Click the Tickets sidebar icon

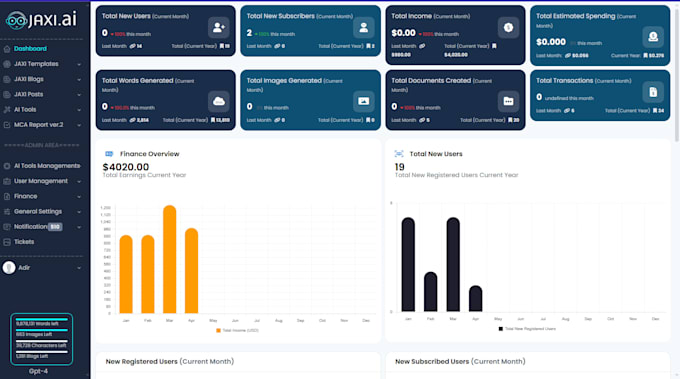pyautogui.click(x=7, y=242)
